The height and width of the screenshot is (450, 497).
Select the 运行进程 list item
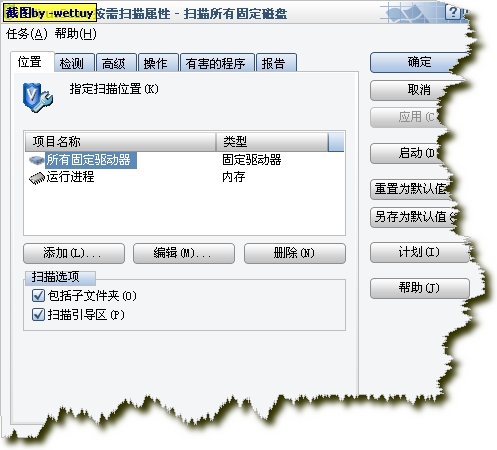pos(70,177)
